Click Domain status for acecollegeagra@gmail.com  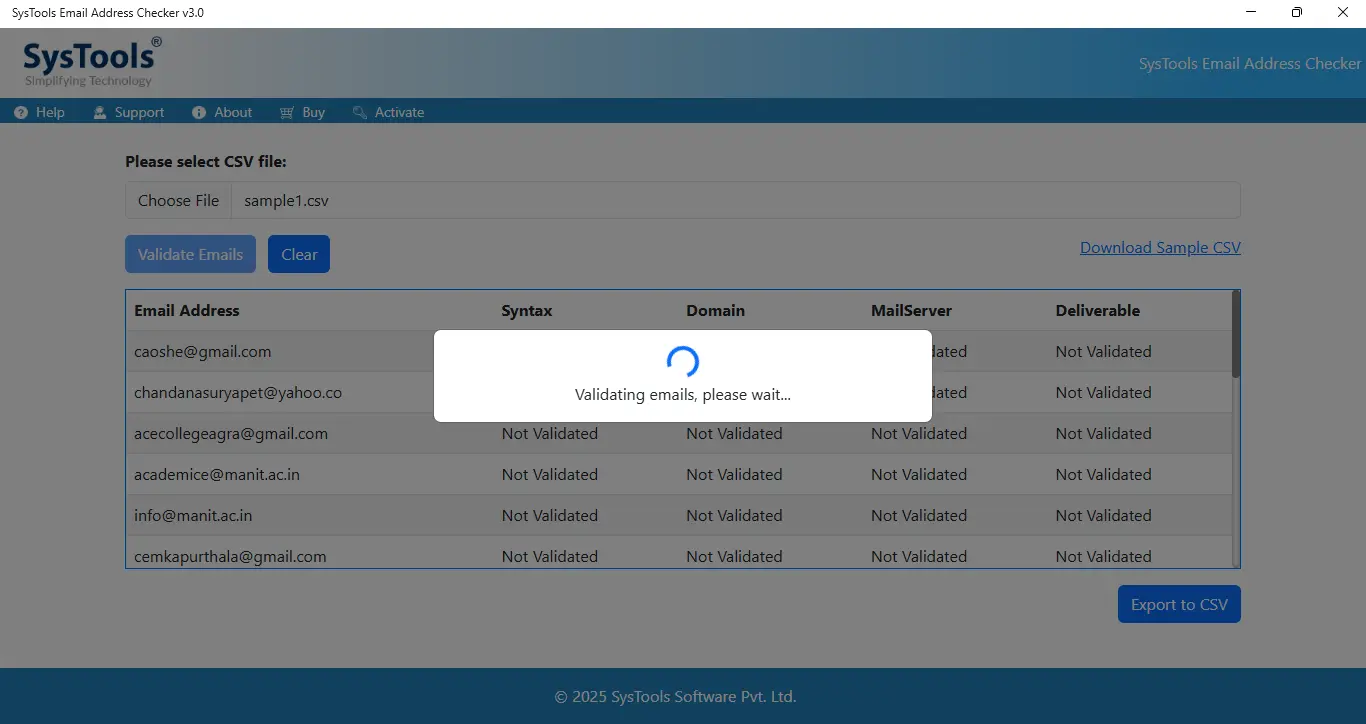[734, 434]
